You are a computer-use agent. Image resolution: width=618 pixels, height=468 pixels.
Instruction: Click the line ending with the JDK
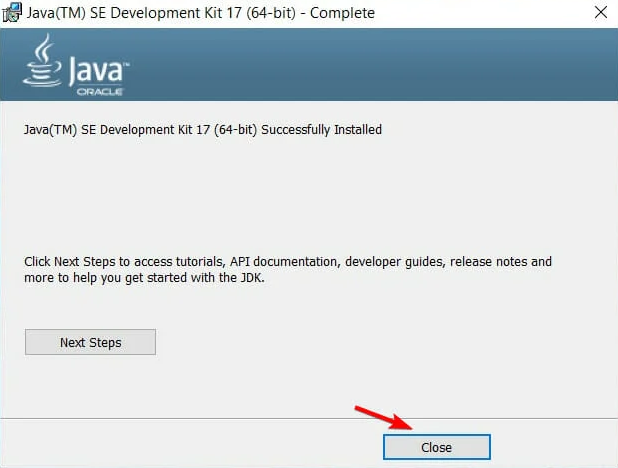tap(144, 278)
